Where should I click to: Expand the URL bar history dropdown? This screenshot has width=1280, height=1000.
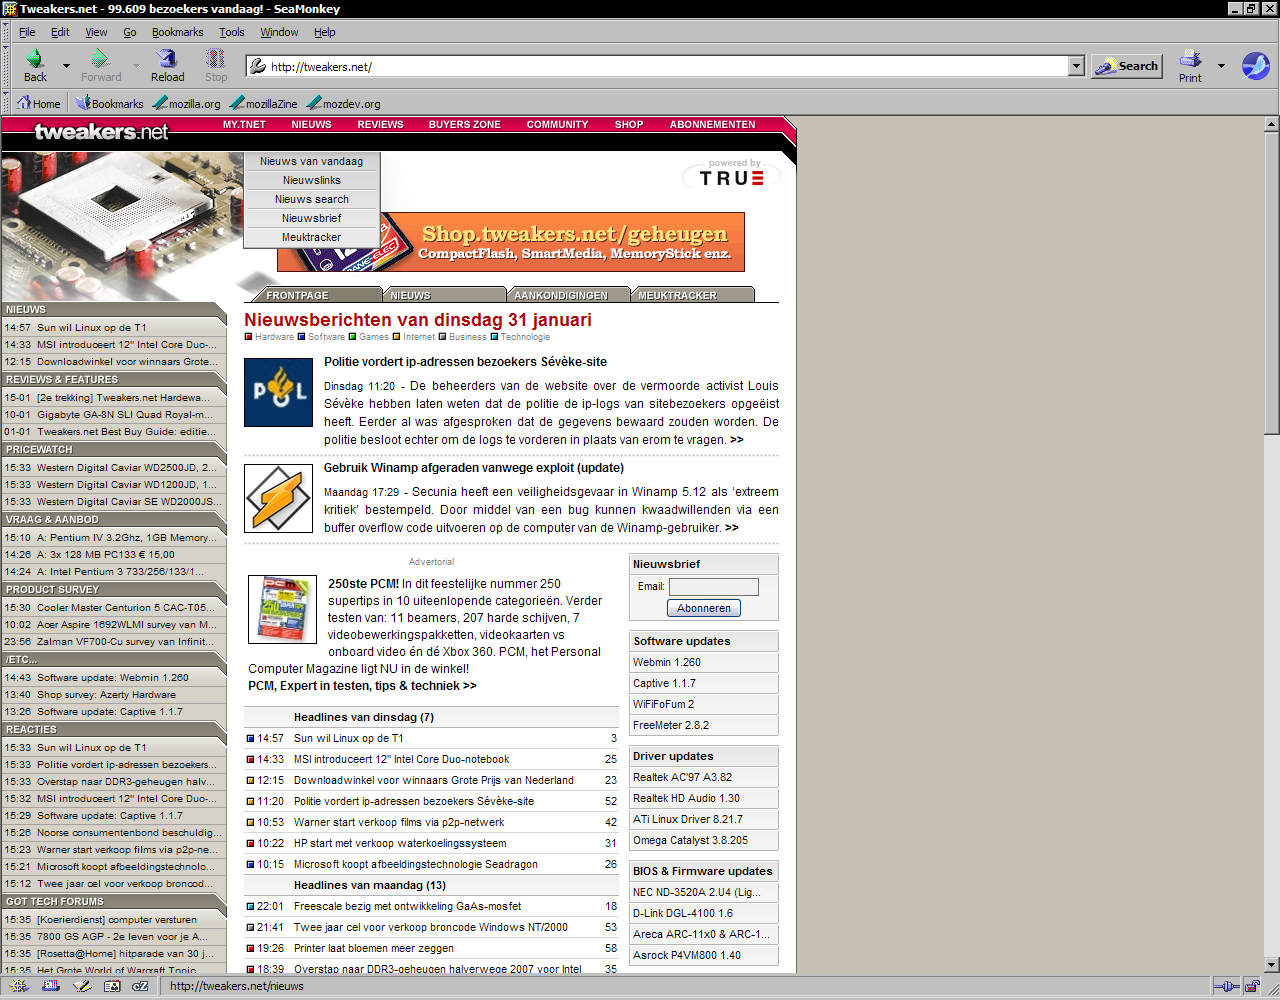pyautogui.click(x=1076, y=66)
